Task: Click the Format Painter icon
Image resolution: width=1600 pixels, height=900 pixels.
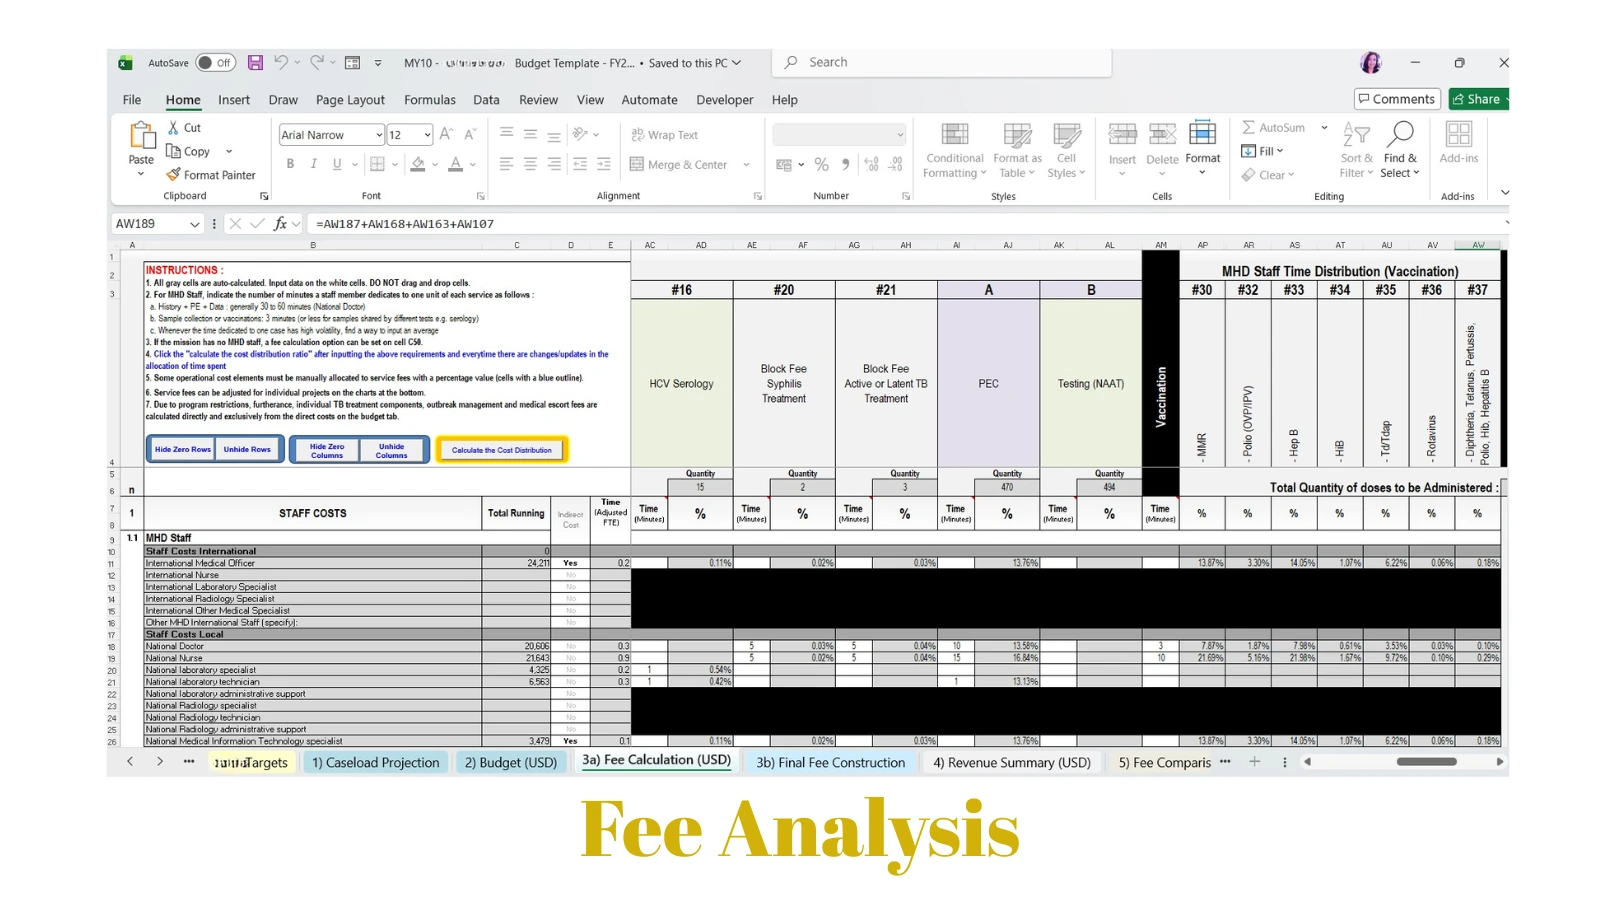Action: (174, 175)
